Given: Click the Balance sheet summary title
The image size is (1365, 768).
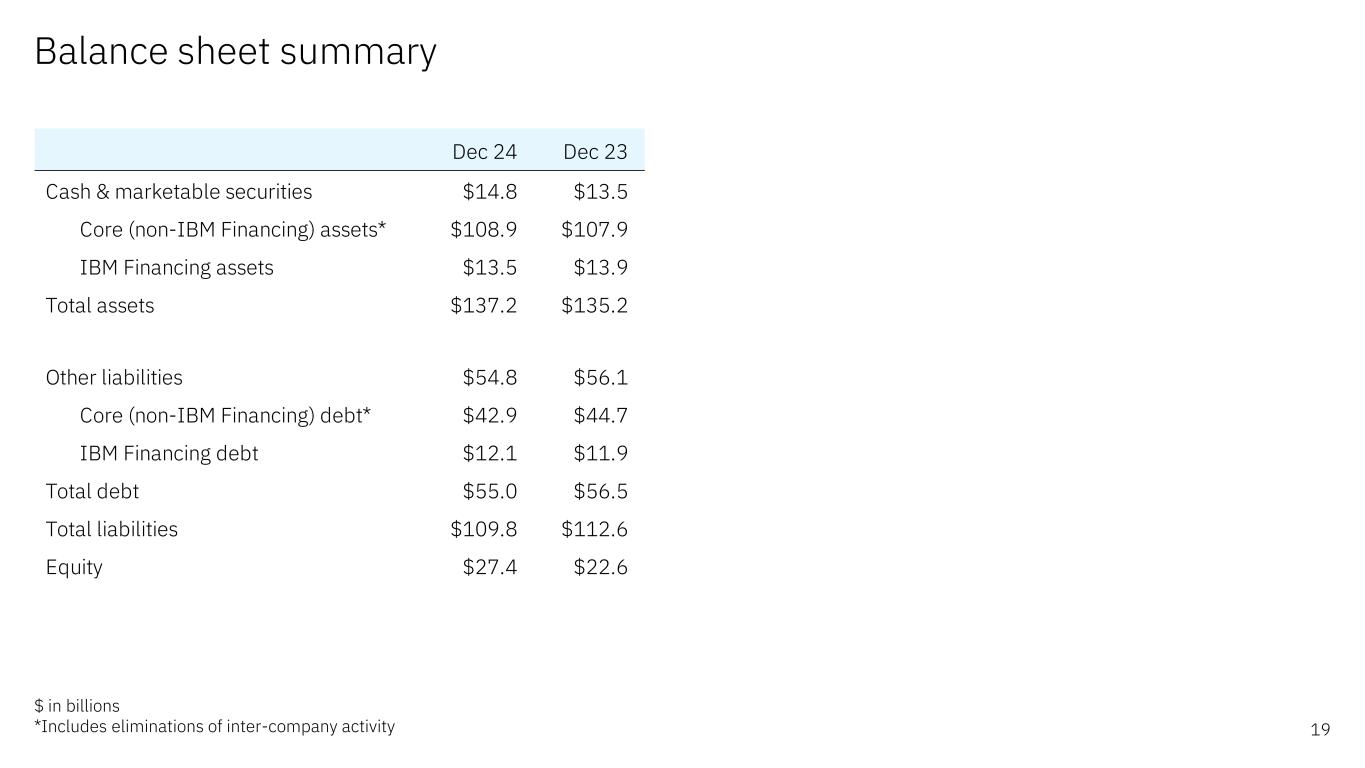Looking at the screenshot, I should click(x=235, y=52).
